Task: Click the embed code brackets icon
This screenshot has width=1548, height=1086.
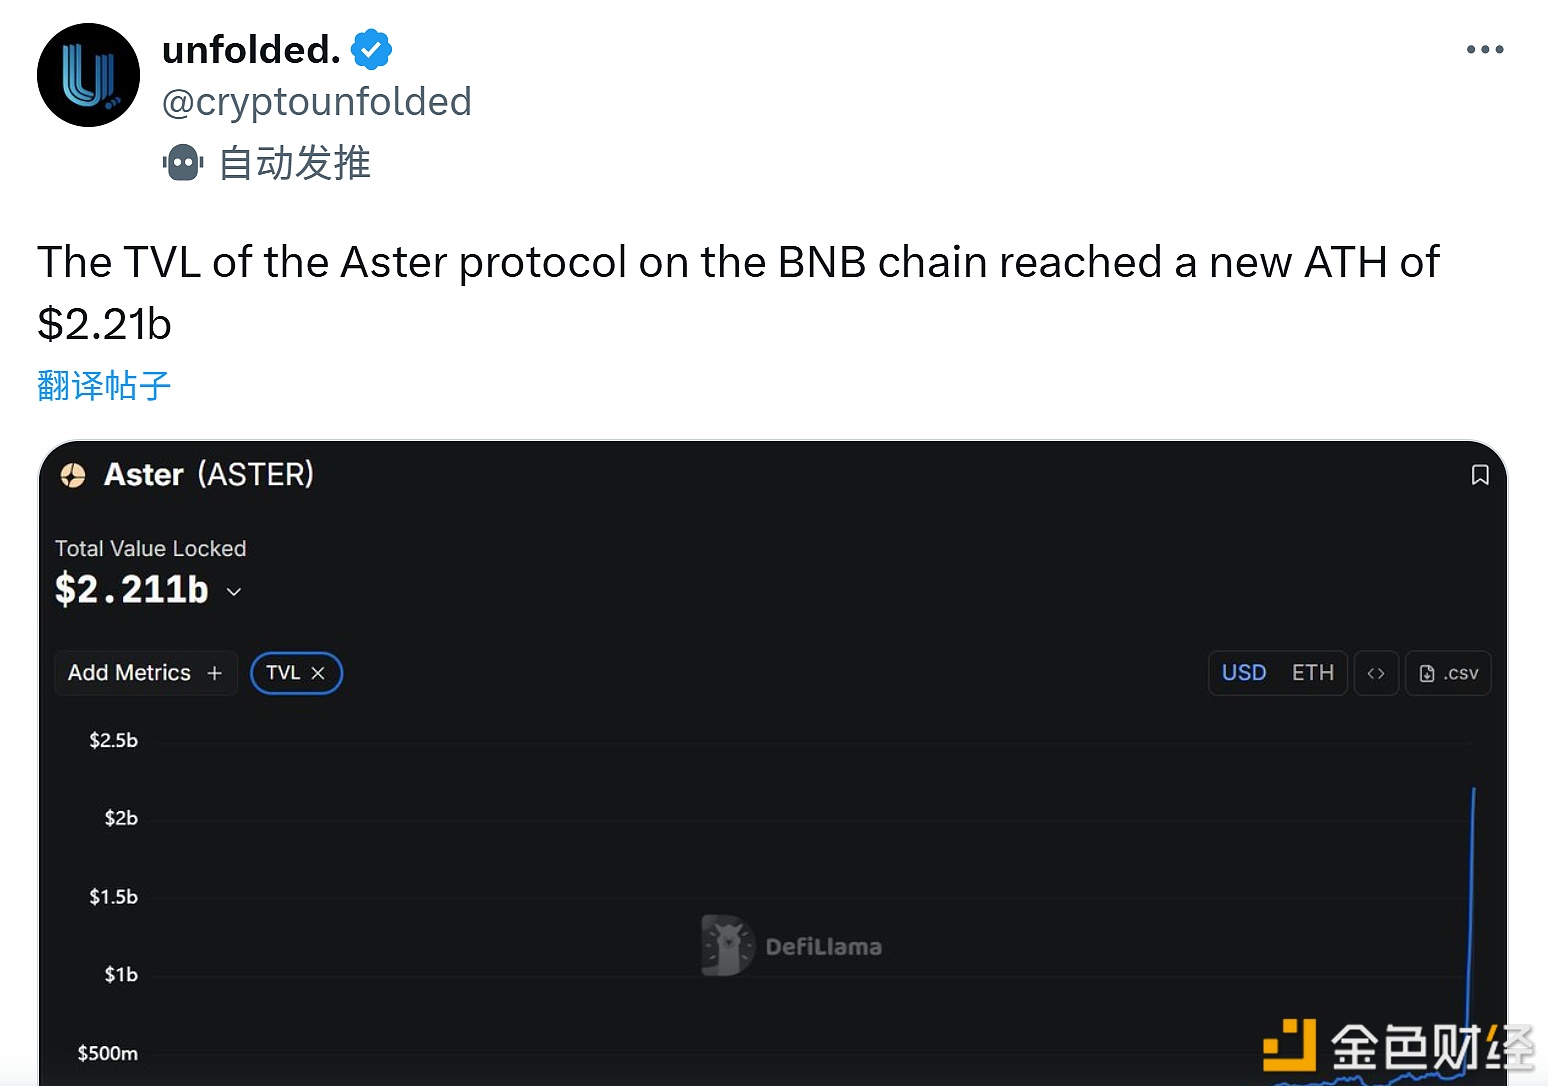Action: click(x=1376, y=673)
